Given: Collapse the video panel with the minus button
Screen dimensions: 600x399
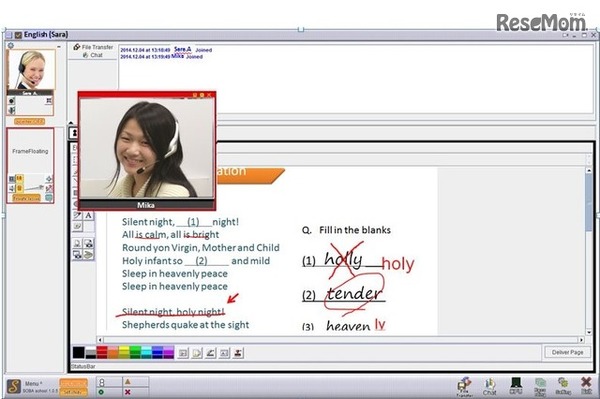Looking at the screenshot, I should [x=59, y=46].
